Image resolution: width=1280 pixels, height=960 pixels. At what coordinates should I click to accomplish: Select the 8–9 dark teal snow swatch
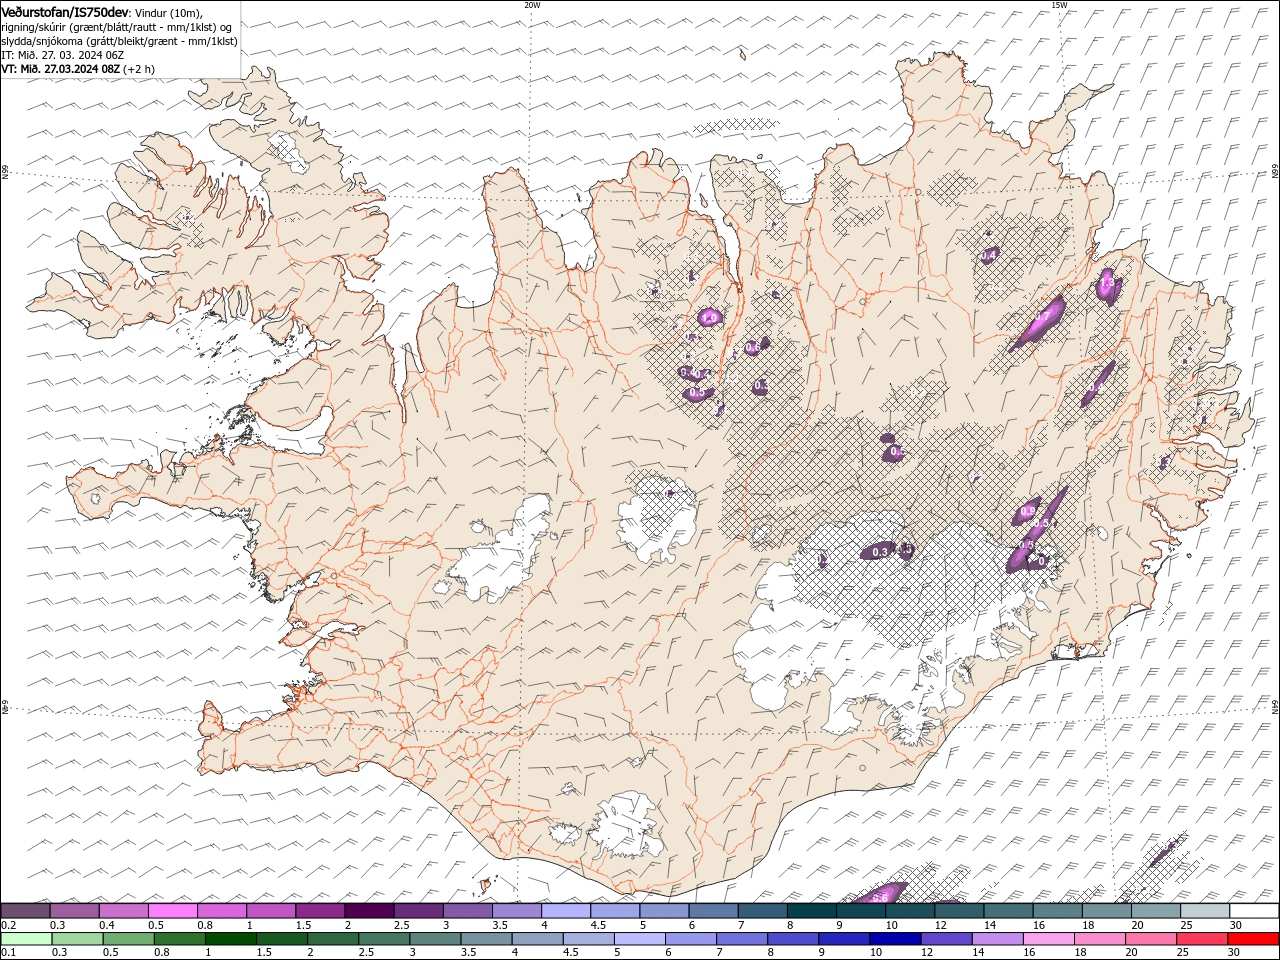pyautogui.click(x=811, y=911)
